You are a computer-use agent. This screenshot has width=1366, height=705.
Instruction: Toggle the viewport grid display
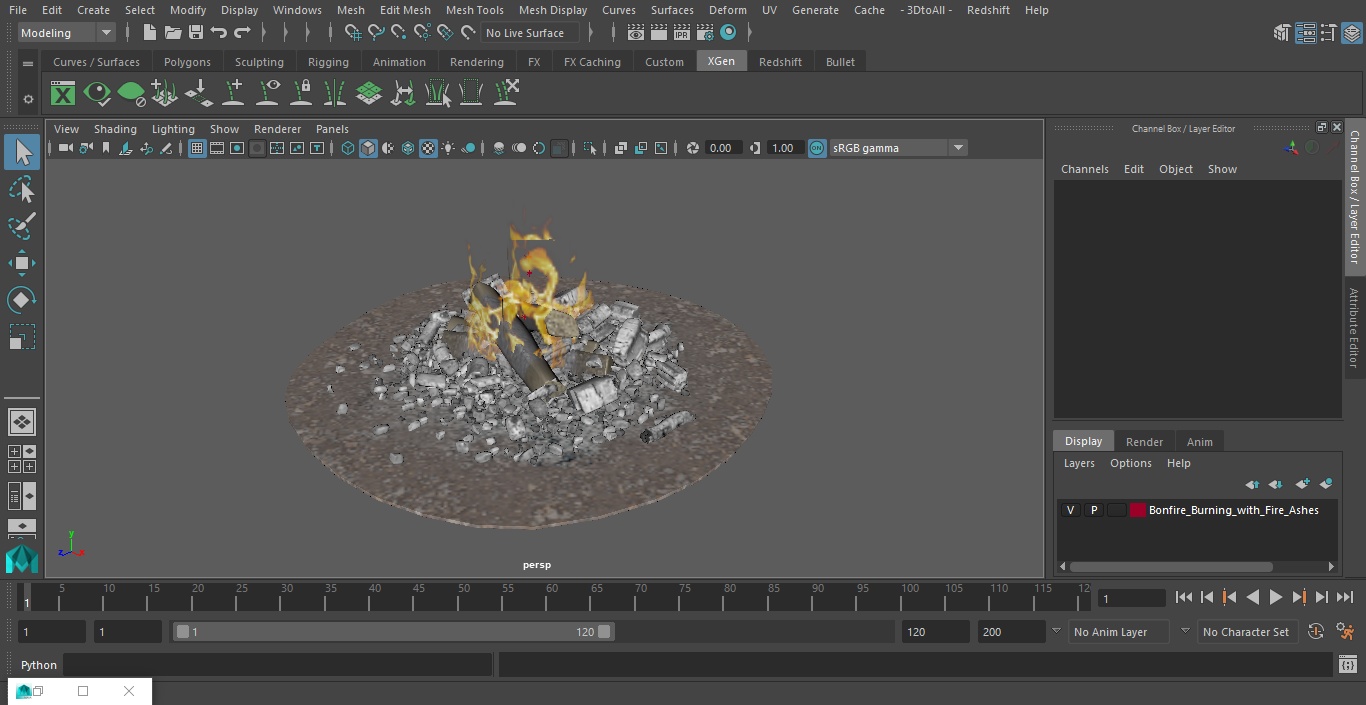click(197, 148)
